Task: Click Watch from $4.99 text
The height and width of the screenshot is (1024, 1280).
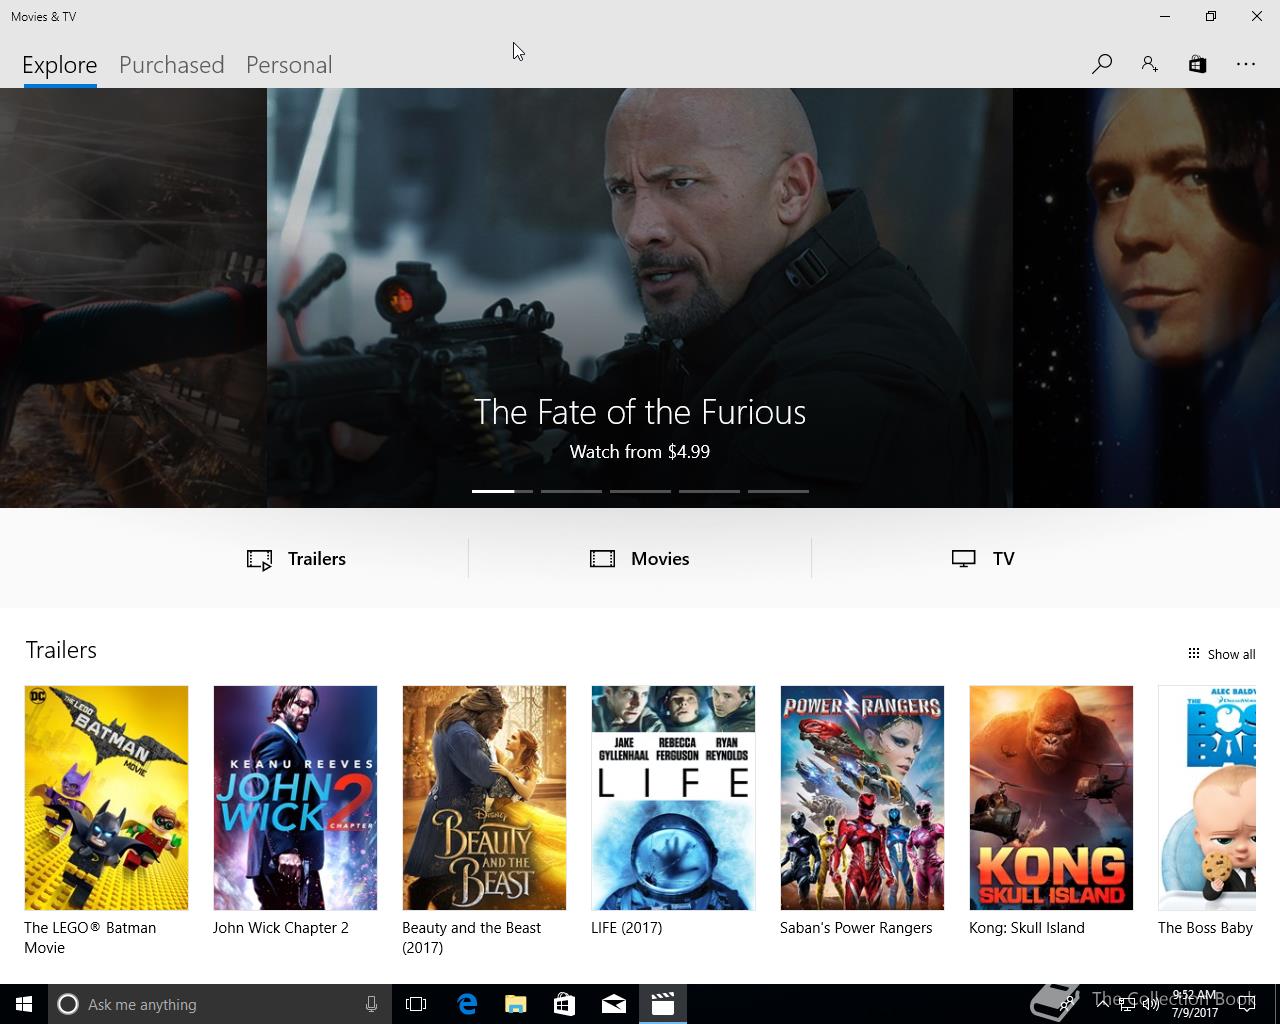Action: pos(640,452)
